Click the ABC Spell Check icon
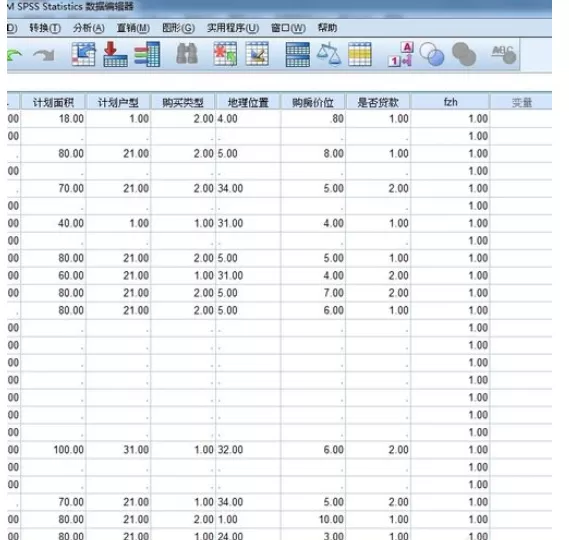The width and height of the screenshot is (569, 540). (504, 54)
